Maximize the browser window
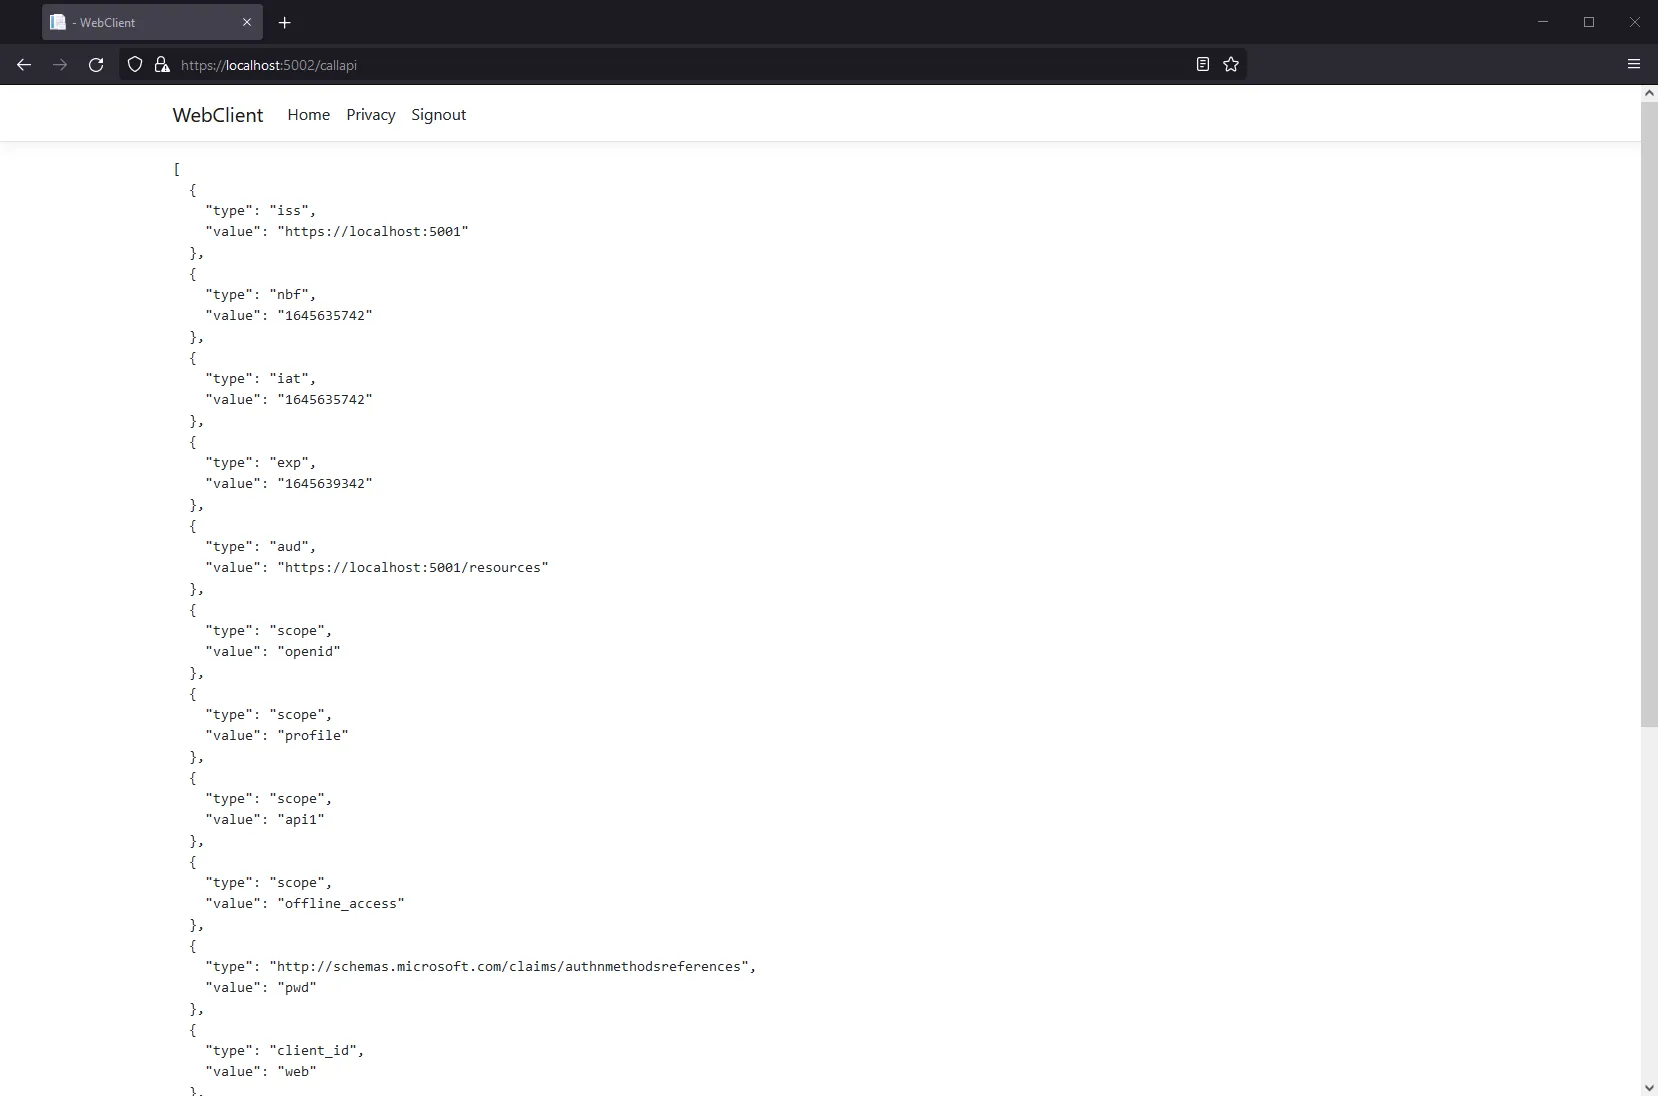 1589,22
